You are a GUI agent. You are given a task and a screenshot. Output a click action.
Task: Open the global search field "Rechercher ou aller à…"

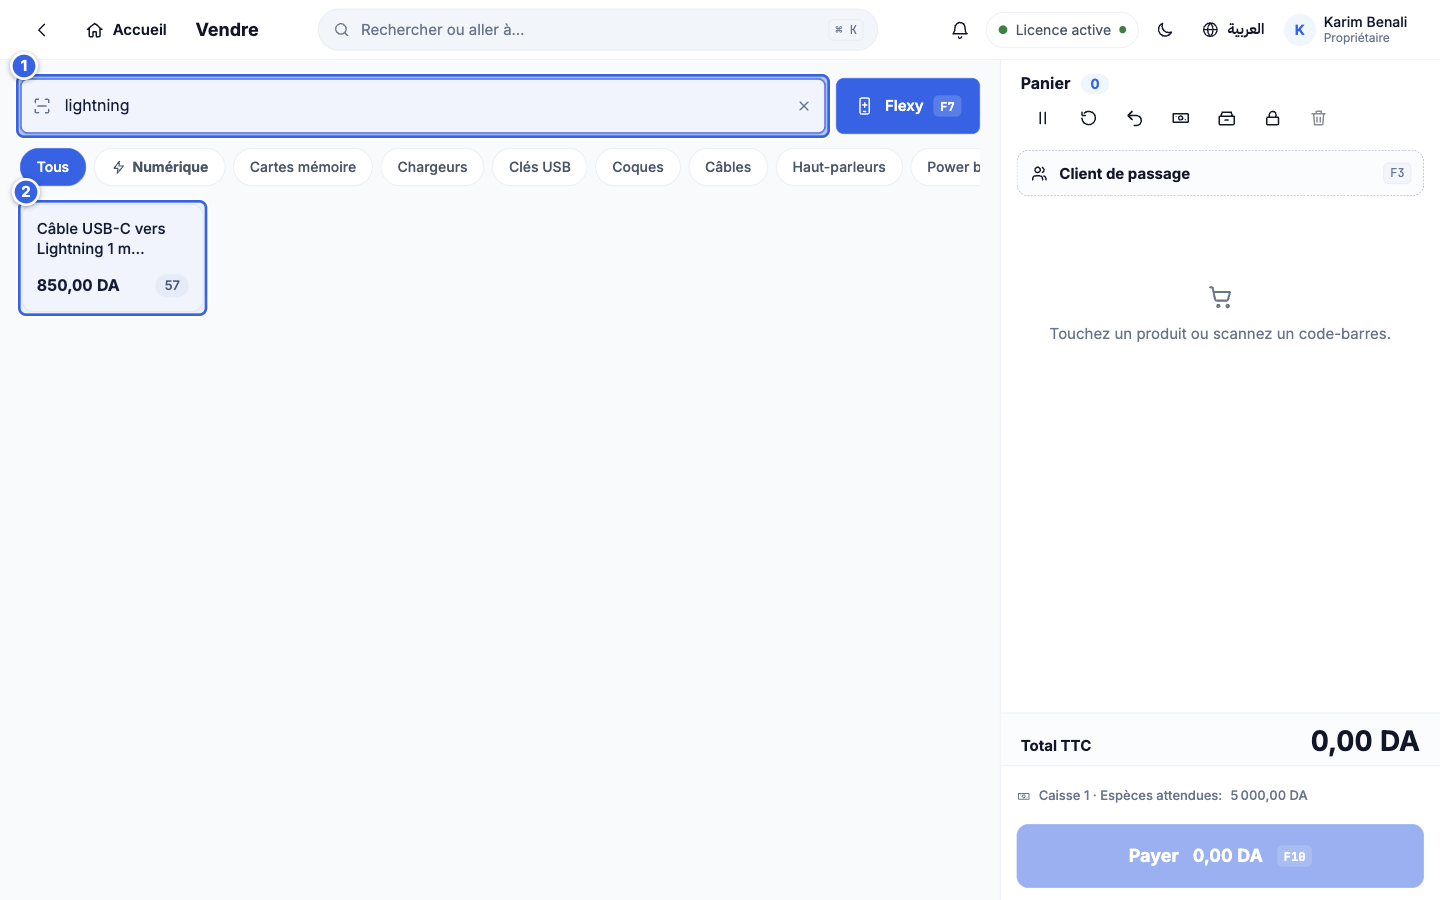pos(598,30)
